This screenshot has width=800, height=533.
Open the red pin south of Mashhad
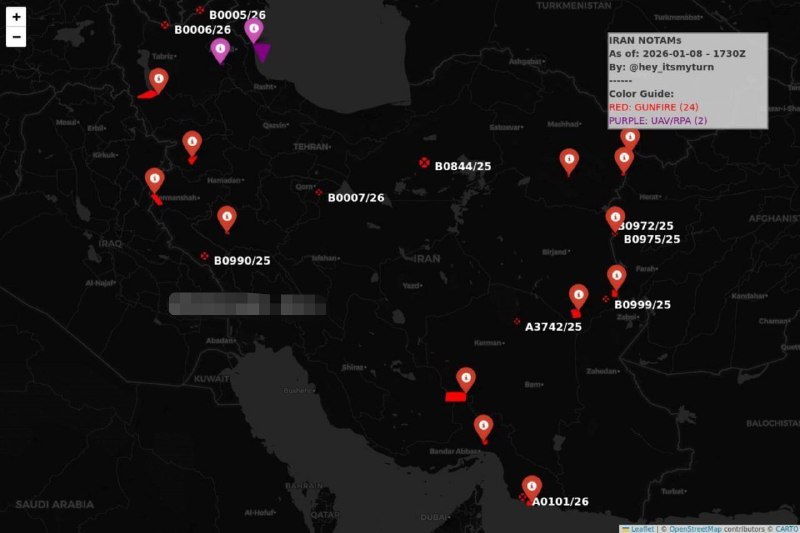click(x=569, y=161)
